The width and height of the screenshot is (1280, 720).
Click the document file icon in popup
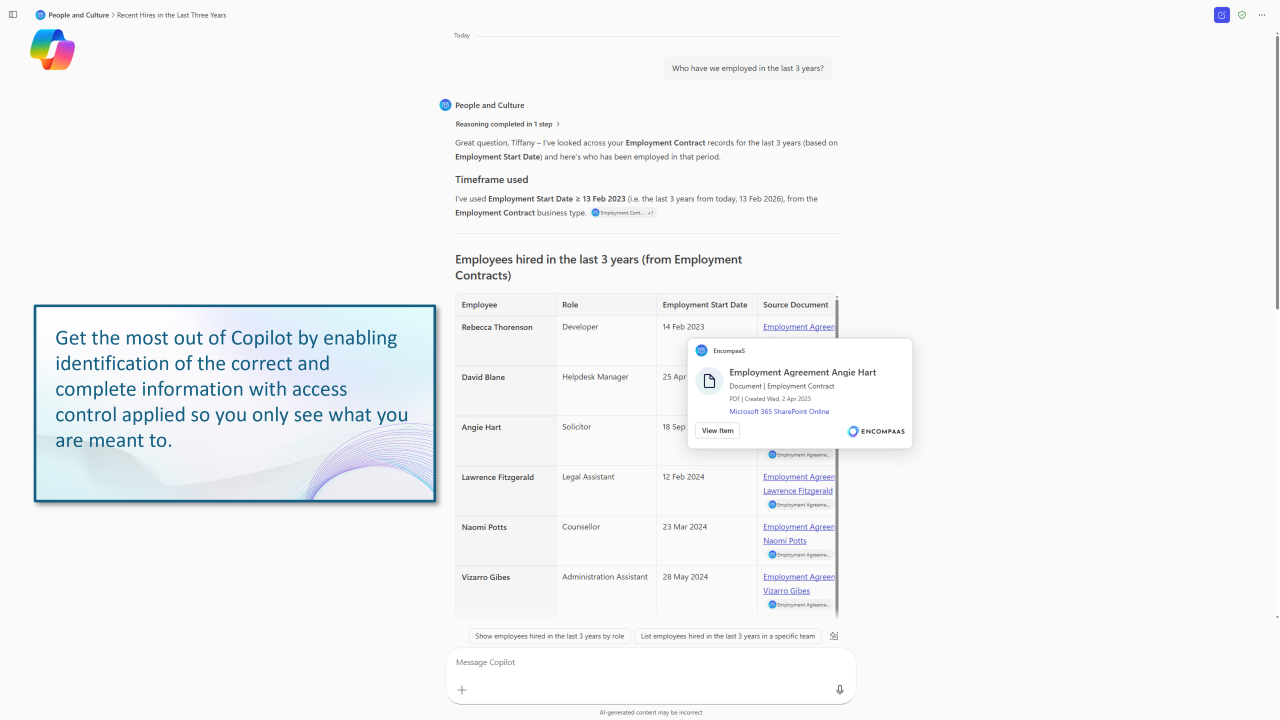tap(709, 381)
